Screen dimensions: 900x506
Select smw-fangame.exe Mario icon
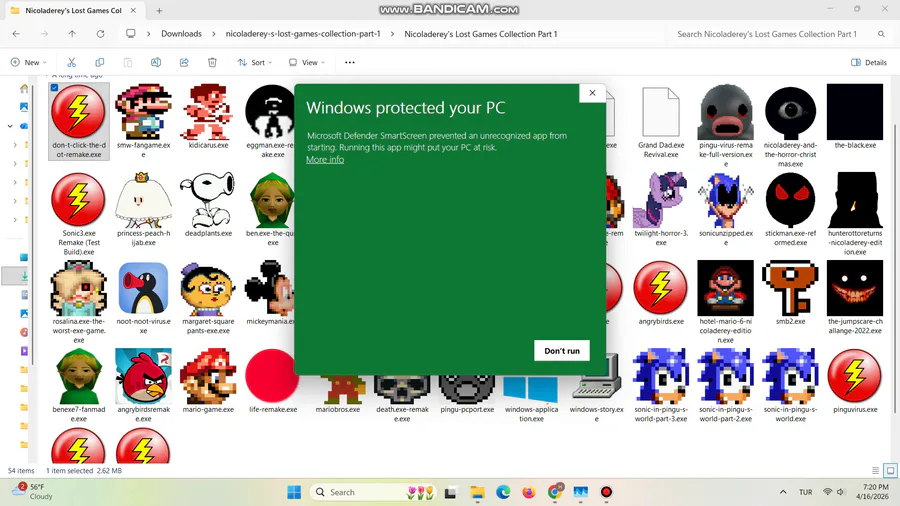[x=143, y=112]
